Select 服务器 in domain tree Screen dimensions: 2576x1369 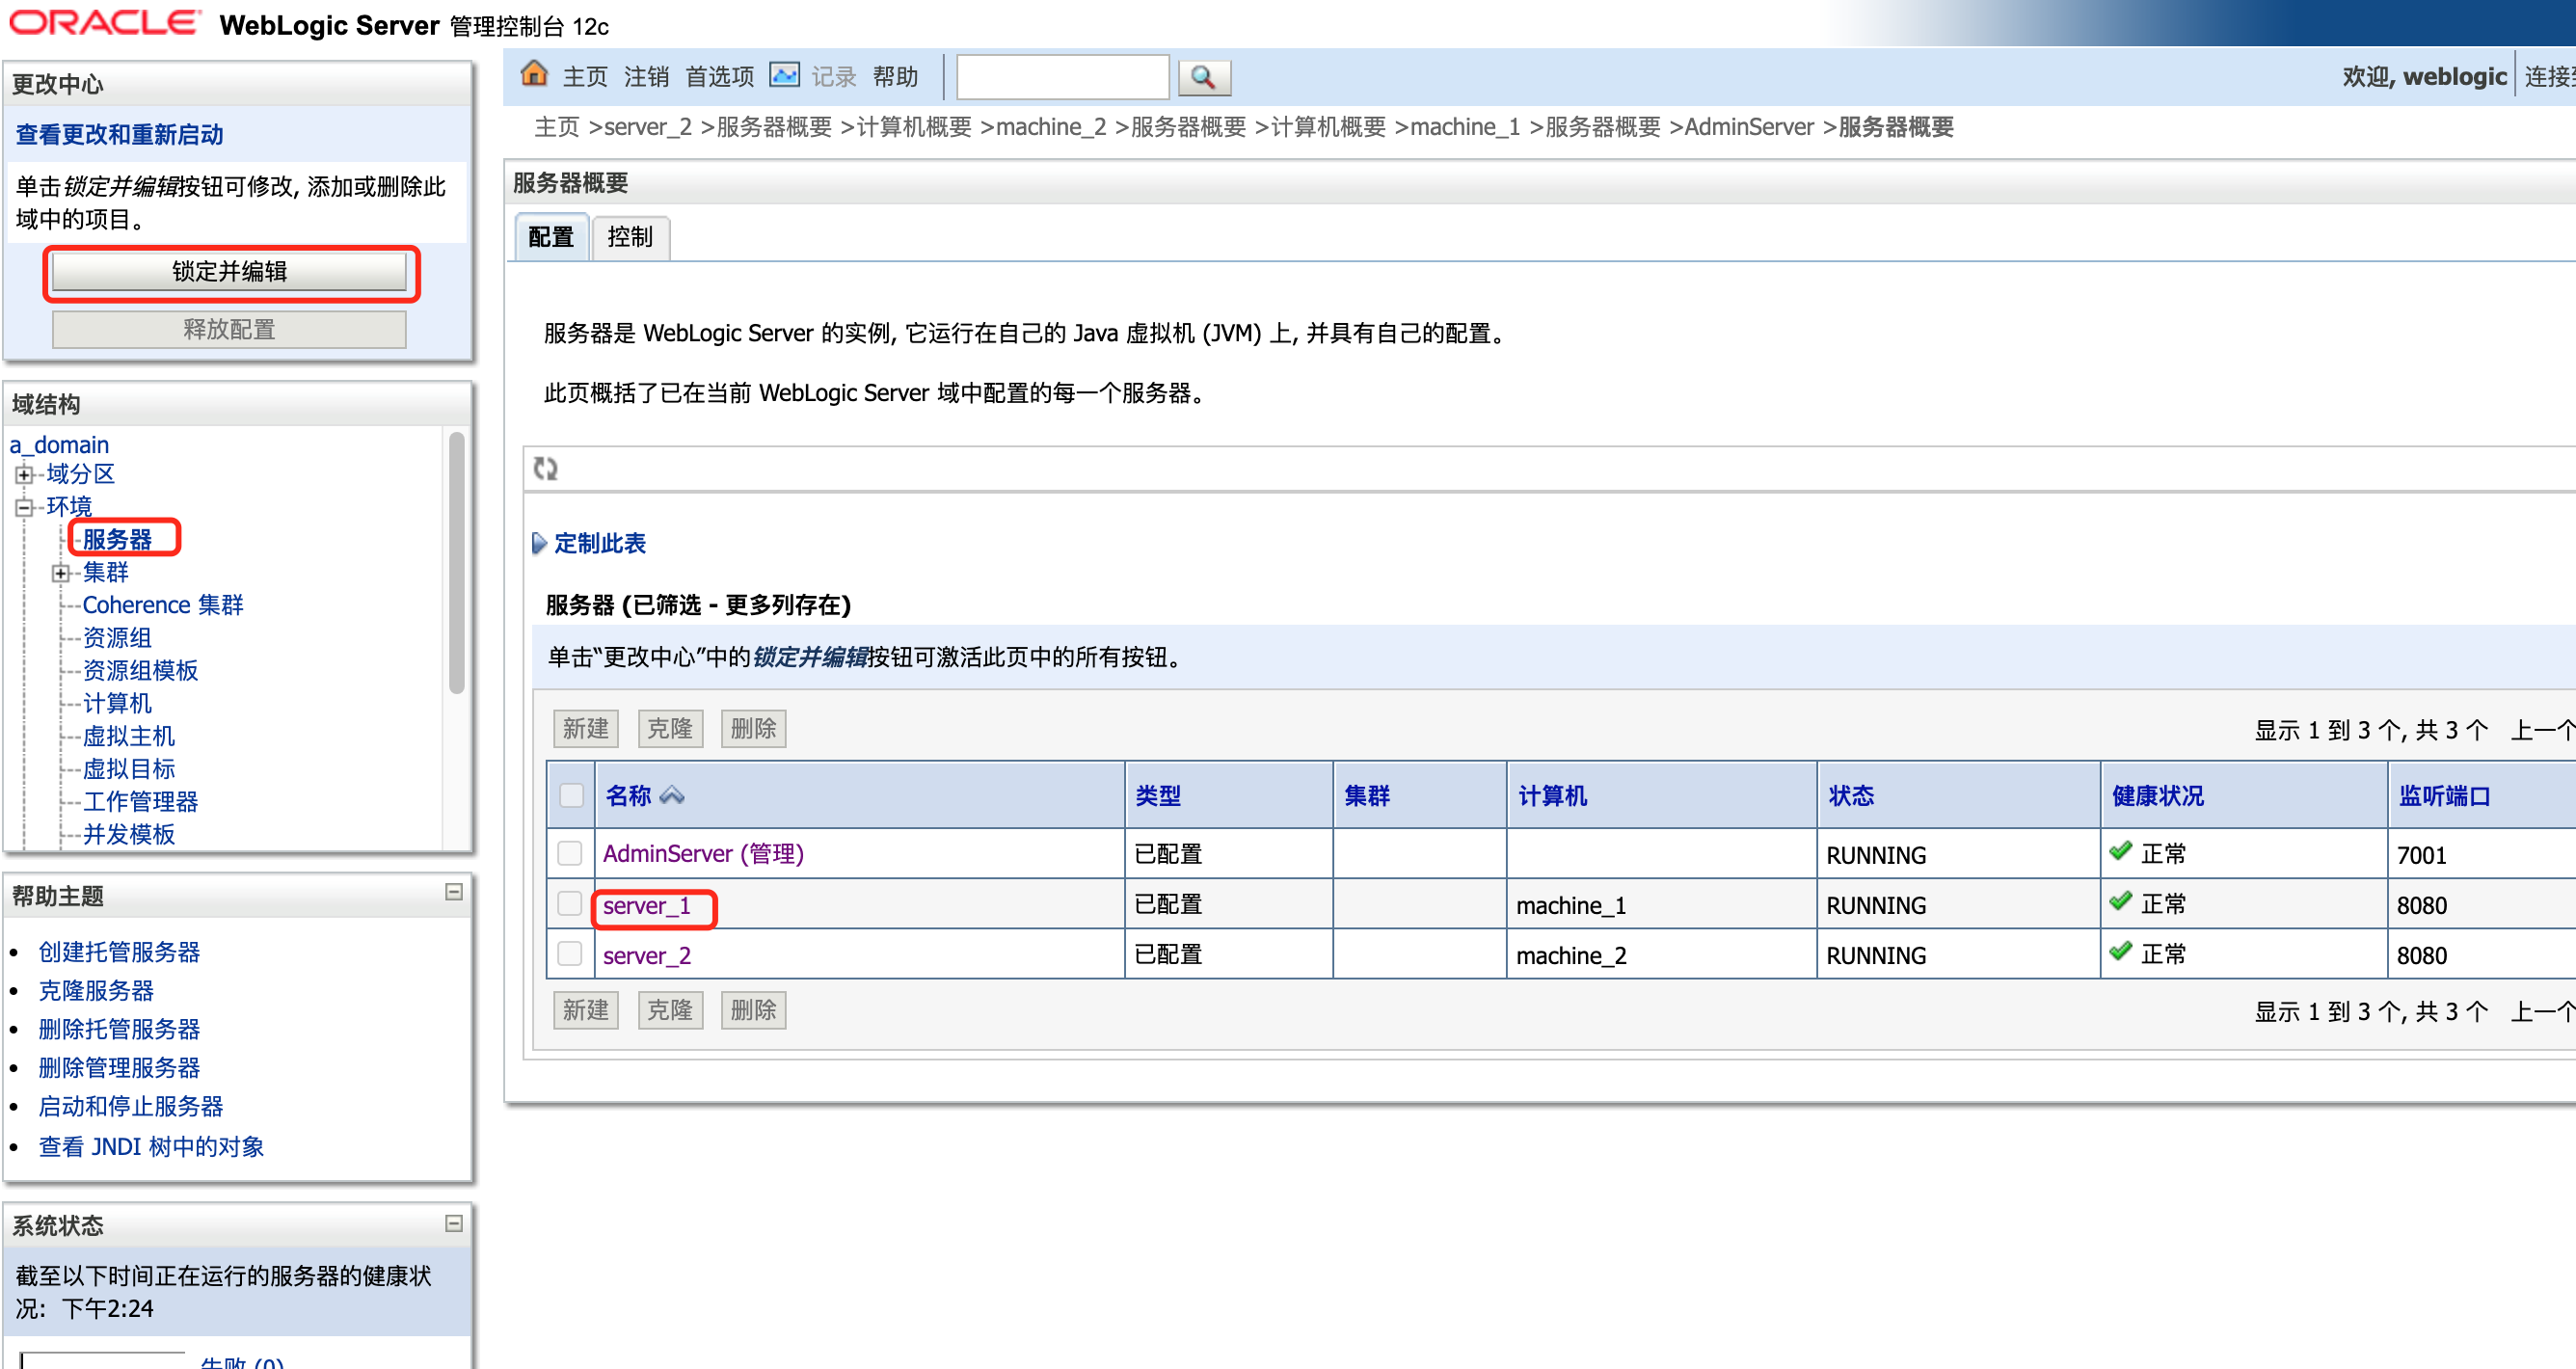117,540
